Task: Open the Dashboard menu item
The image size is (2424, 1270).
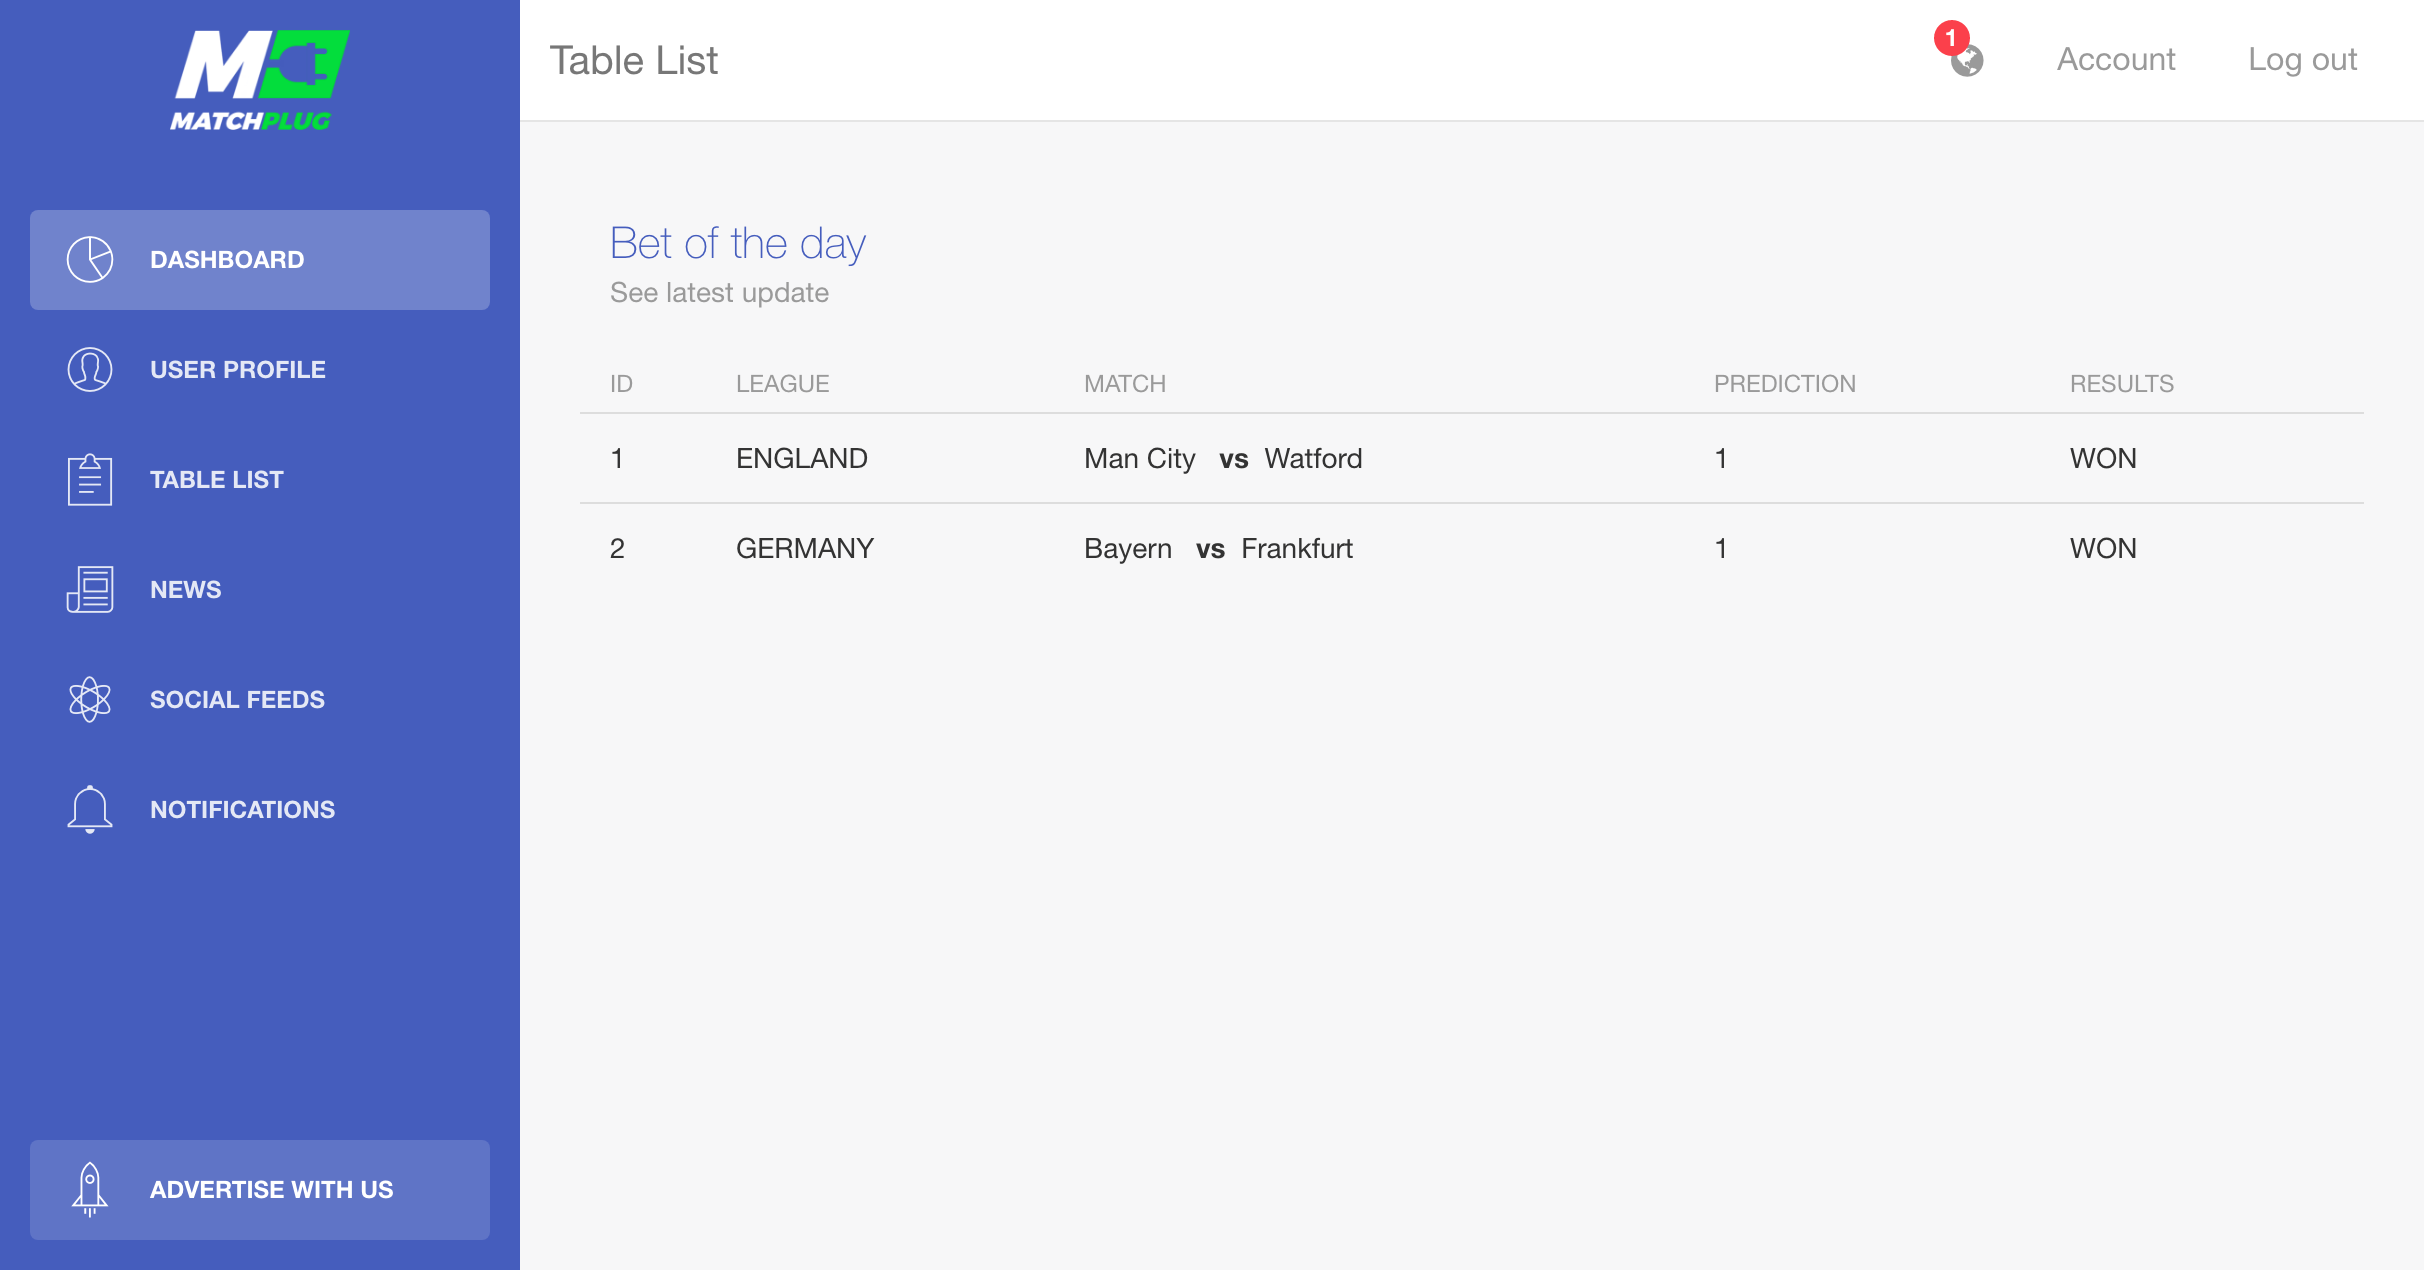Action: (x=227, y=260)
